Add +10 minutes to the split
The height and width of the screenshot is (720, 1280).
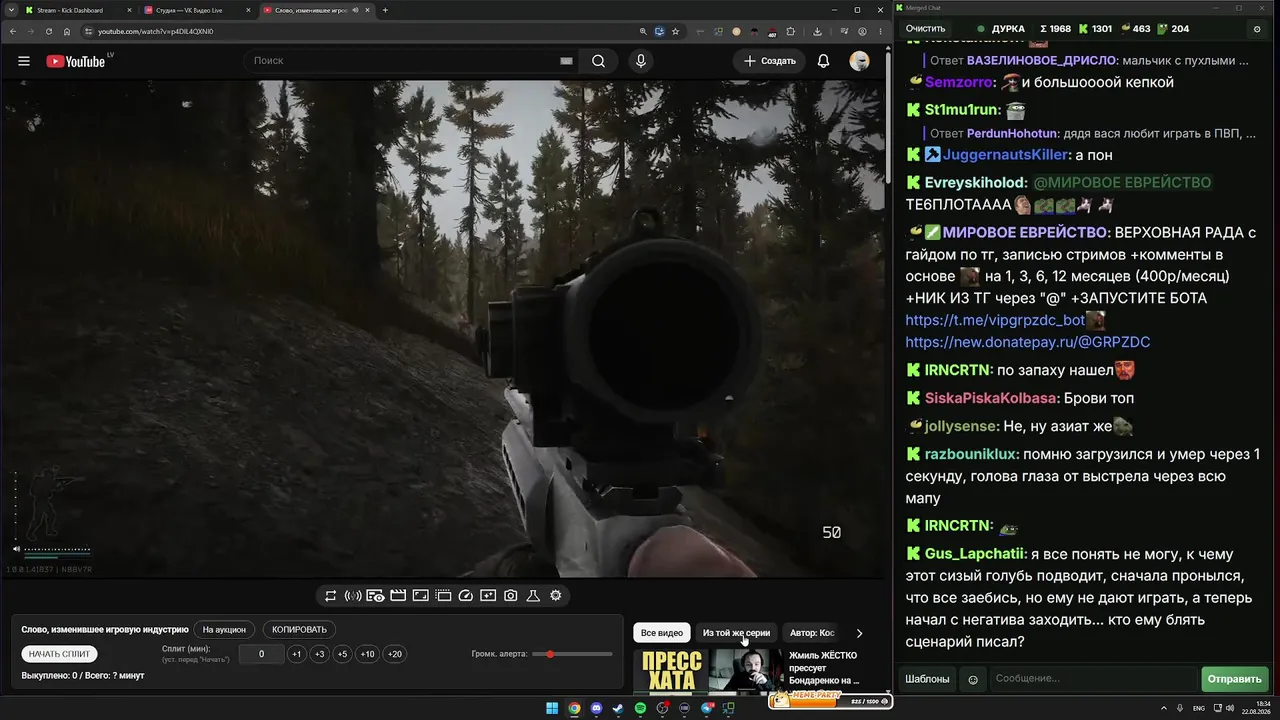point(368,654)
